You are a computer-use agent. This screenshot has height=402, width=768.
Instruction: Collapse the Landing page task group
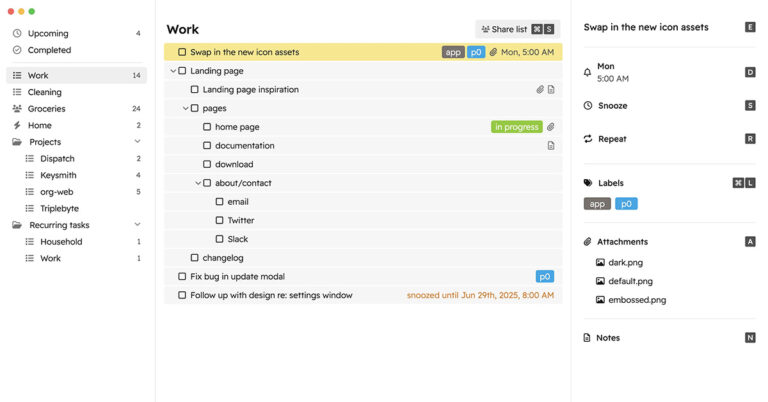coord(173,71)
